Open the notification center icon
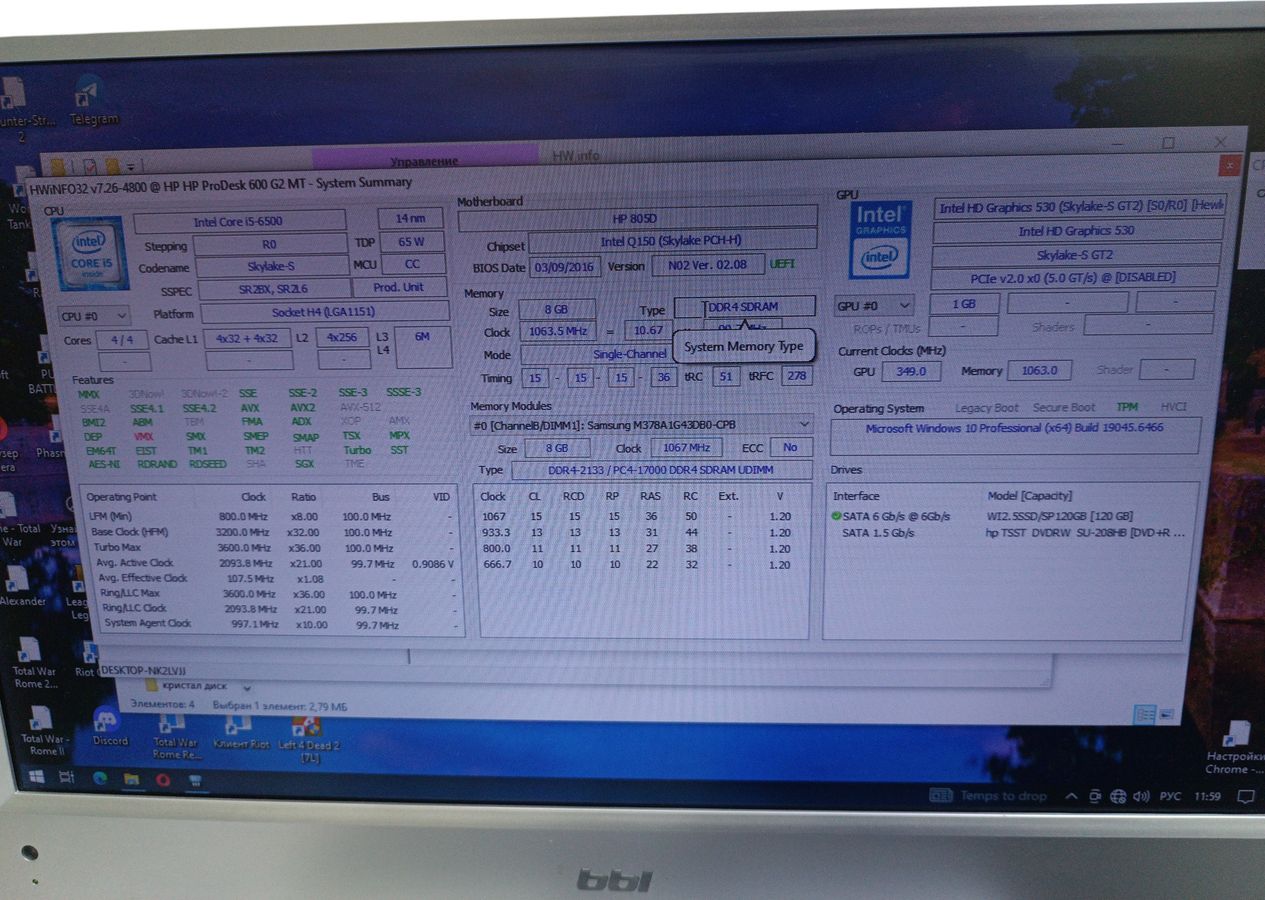Screen dimensions: 1265x900 tap(1245, 797)
